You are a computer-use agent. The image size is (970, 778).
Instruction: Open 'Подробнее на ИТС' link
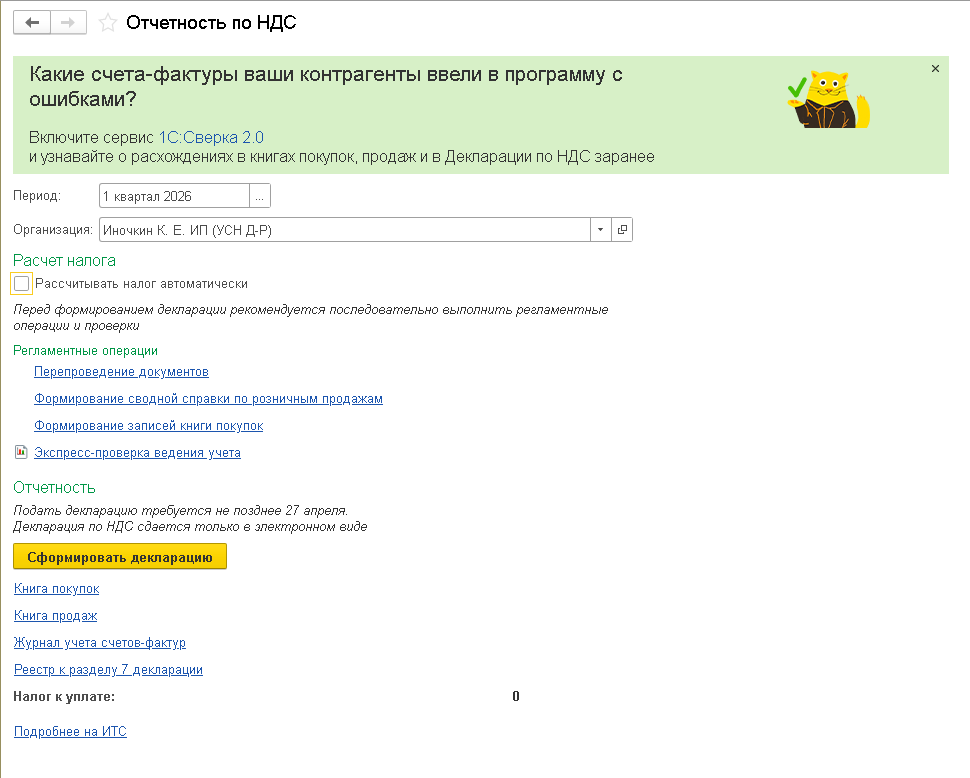coord(70,732)
